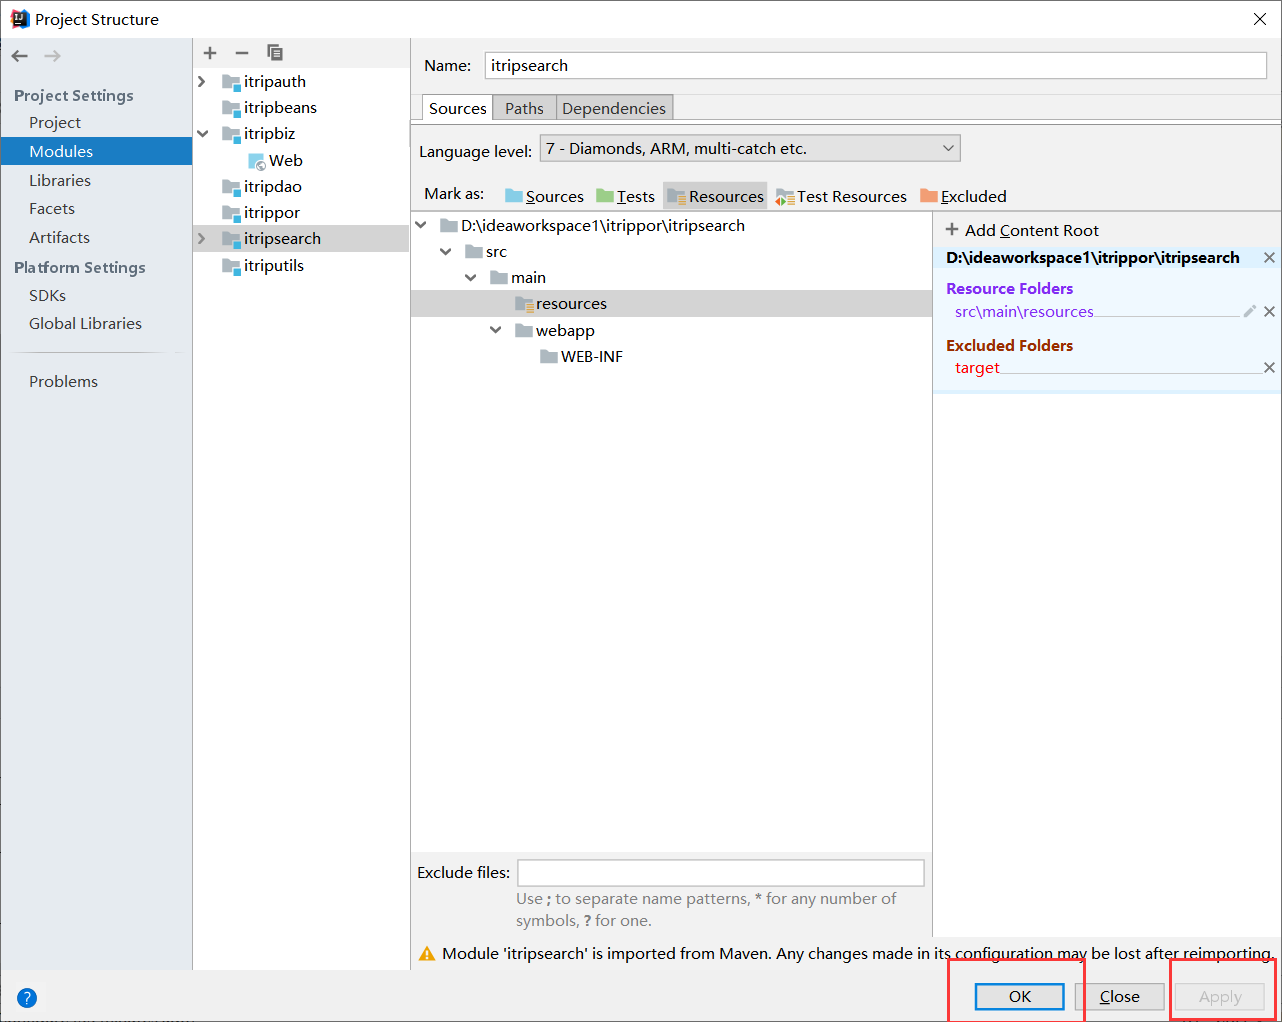Open the Artifacts settings page
The image size is (1282, 1022).
60,238
